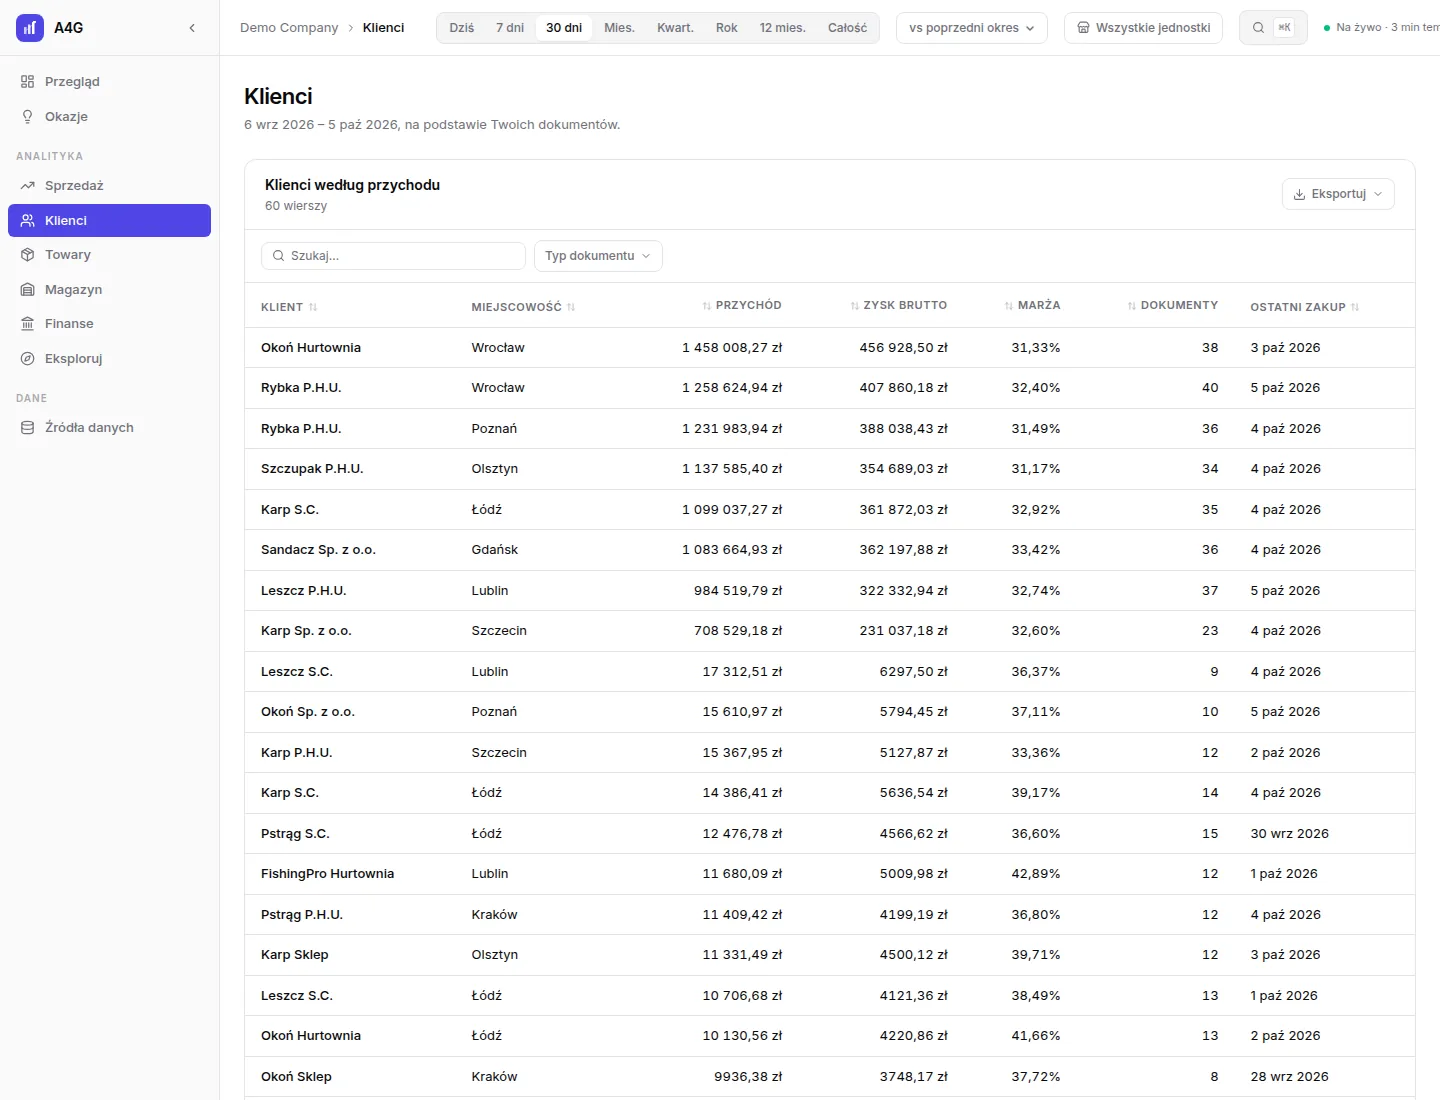Switch to the Rok period tab
This screenshot has height=1100, width=1440.
[x=727, y=28]
